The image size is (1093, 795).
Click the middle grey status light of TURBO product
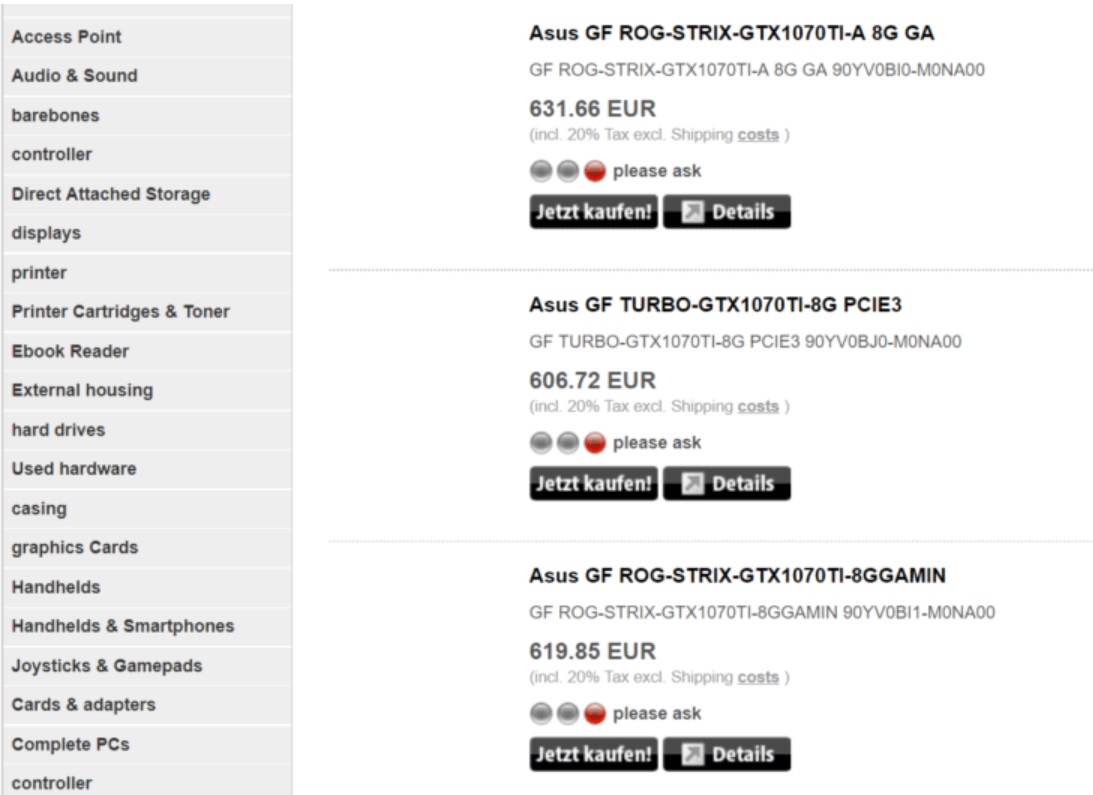568,443
